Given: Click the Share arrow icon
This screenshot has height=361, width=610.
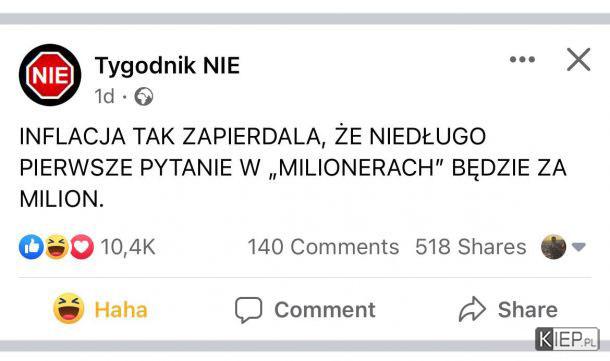Looking at the screenshot, I should pos(472,309).
